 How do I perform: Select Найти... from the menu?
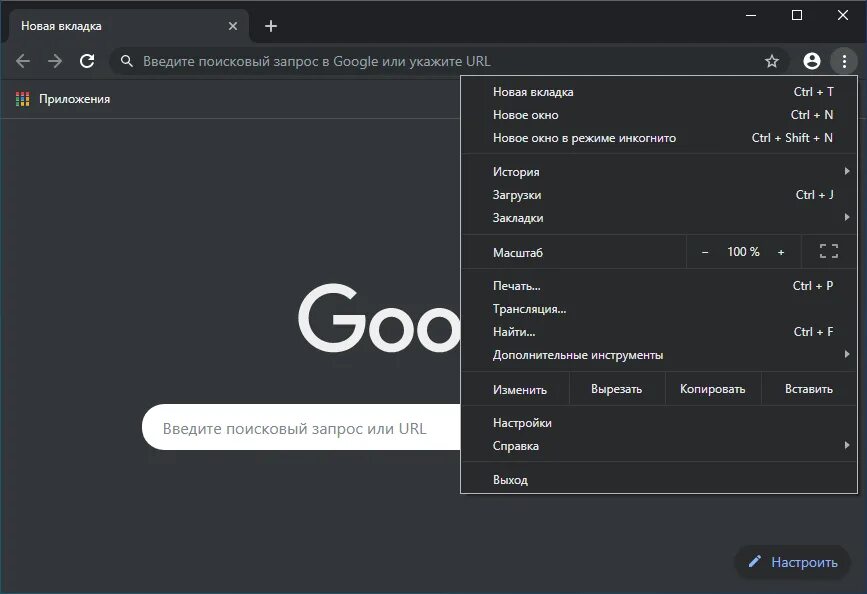(x=659, y=332)
